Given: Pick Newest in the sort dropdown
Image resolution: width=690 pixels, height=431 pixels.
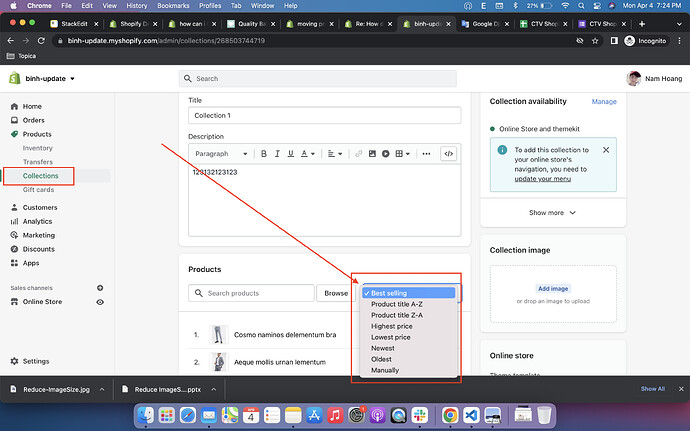Looking at the screenshot, I should pos(387,348).
